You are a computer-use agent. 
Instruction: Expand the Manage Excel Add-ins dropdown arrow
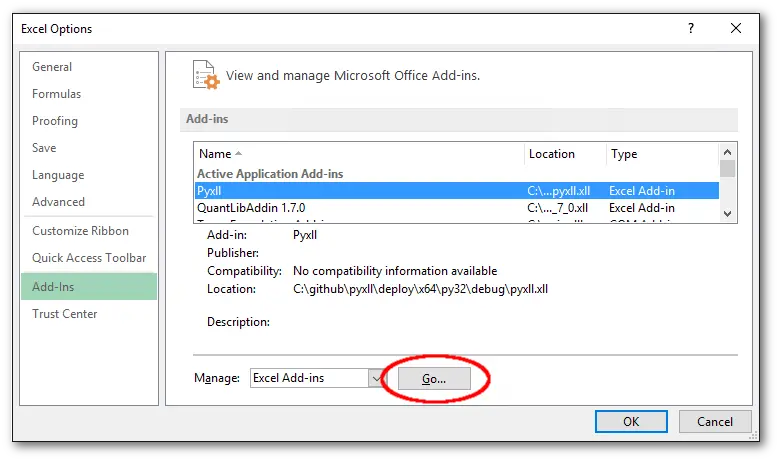[376, 378]
